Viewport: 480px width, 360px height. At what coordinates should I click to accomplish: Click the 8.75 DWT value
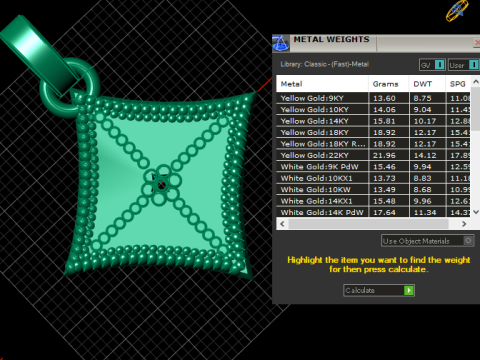click(x=422, y=98)
